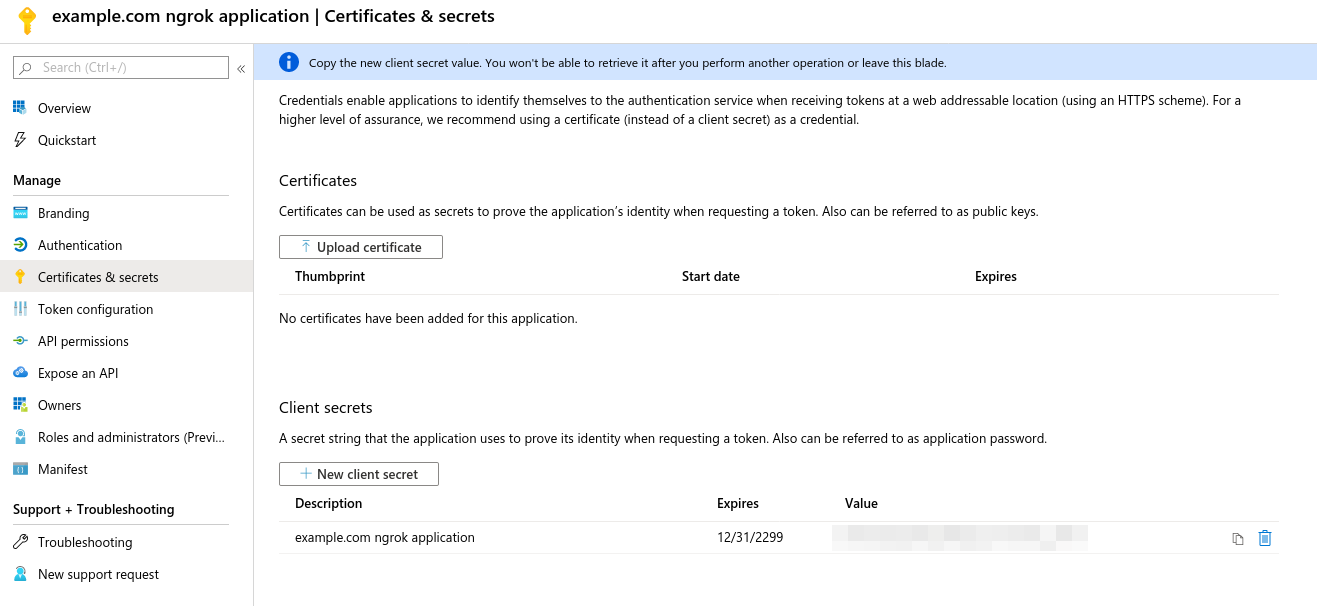1317x606 pixels.
Task: Click the Quickstart lightning icon
Action: 20,140
